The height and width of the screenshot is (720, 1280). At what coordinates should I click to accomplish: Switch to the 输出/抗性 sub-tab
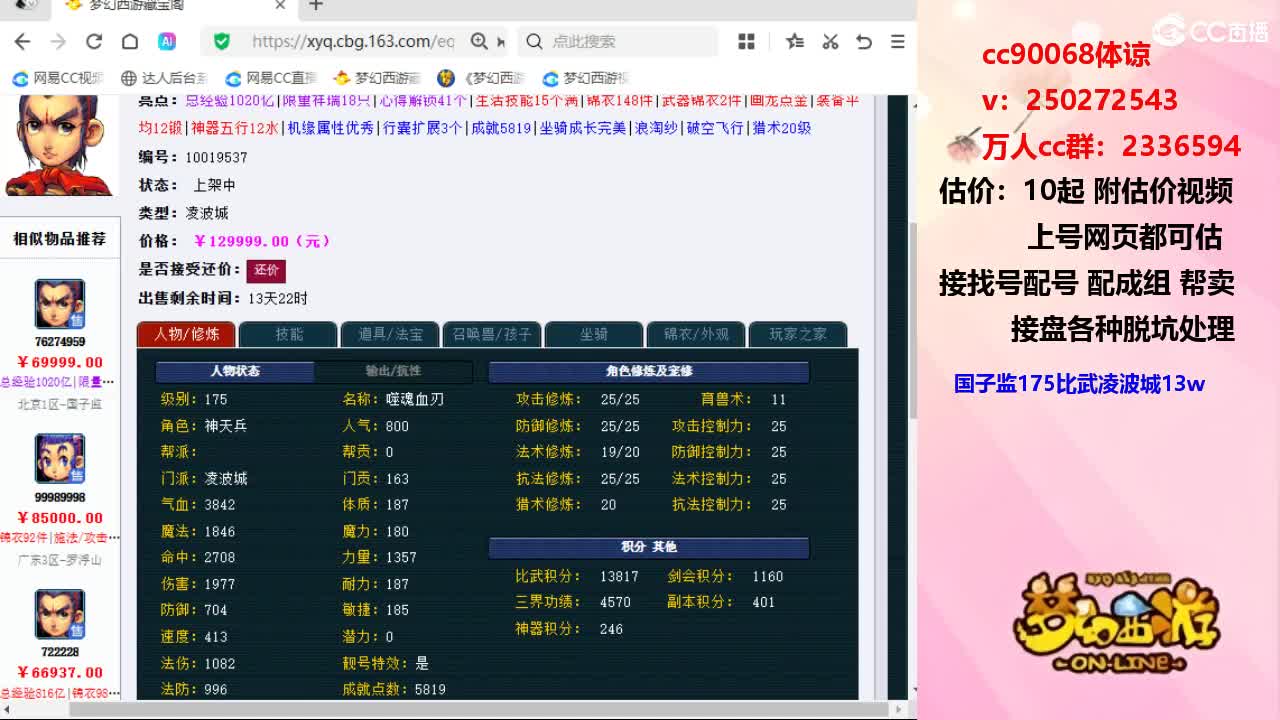point(393,371)
